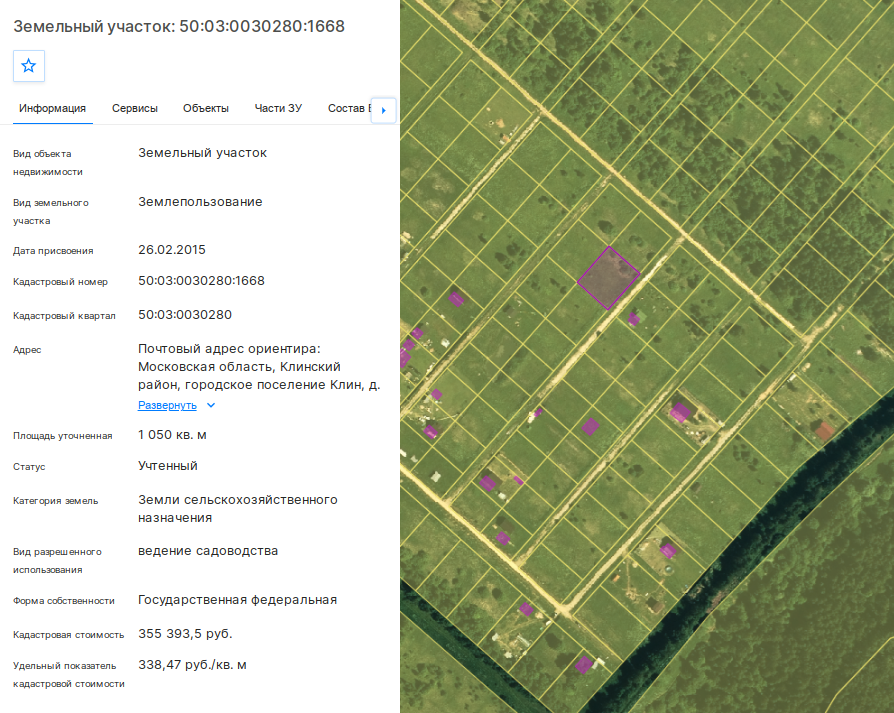Click date value 26.02.2015
Viewport: 894px width, 713px height.
point(172,250)
